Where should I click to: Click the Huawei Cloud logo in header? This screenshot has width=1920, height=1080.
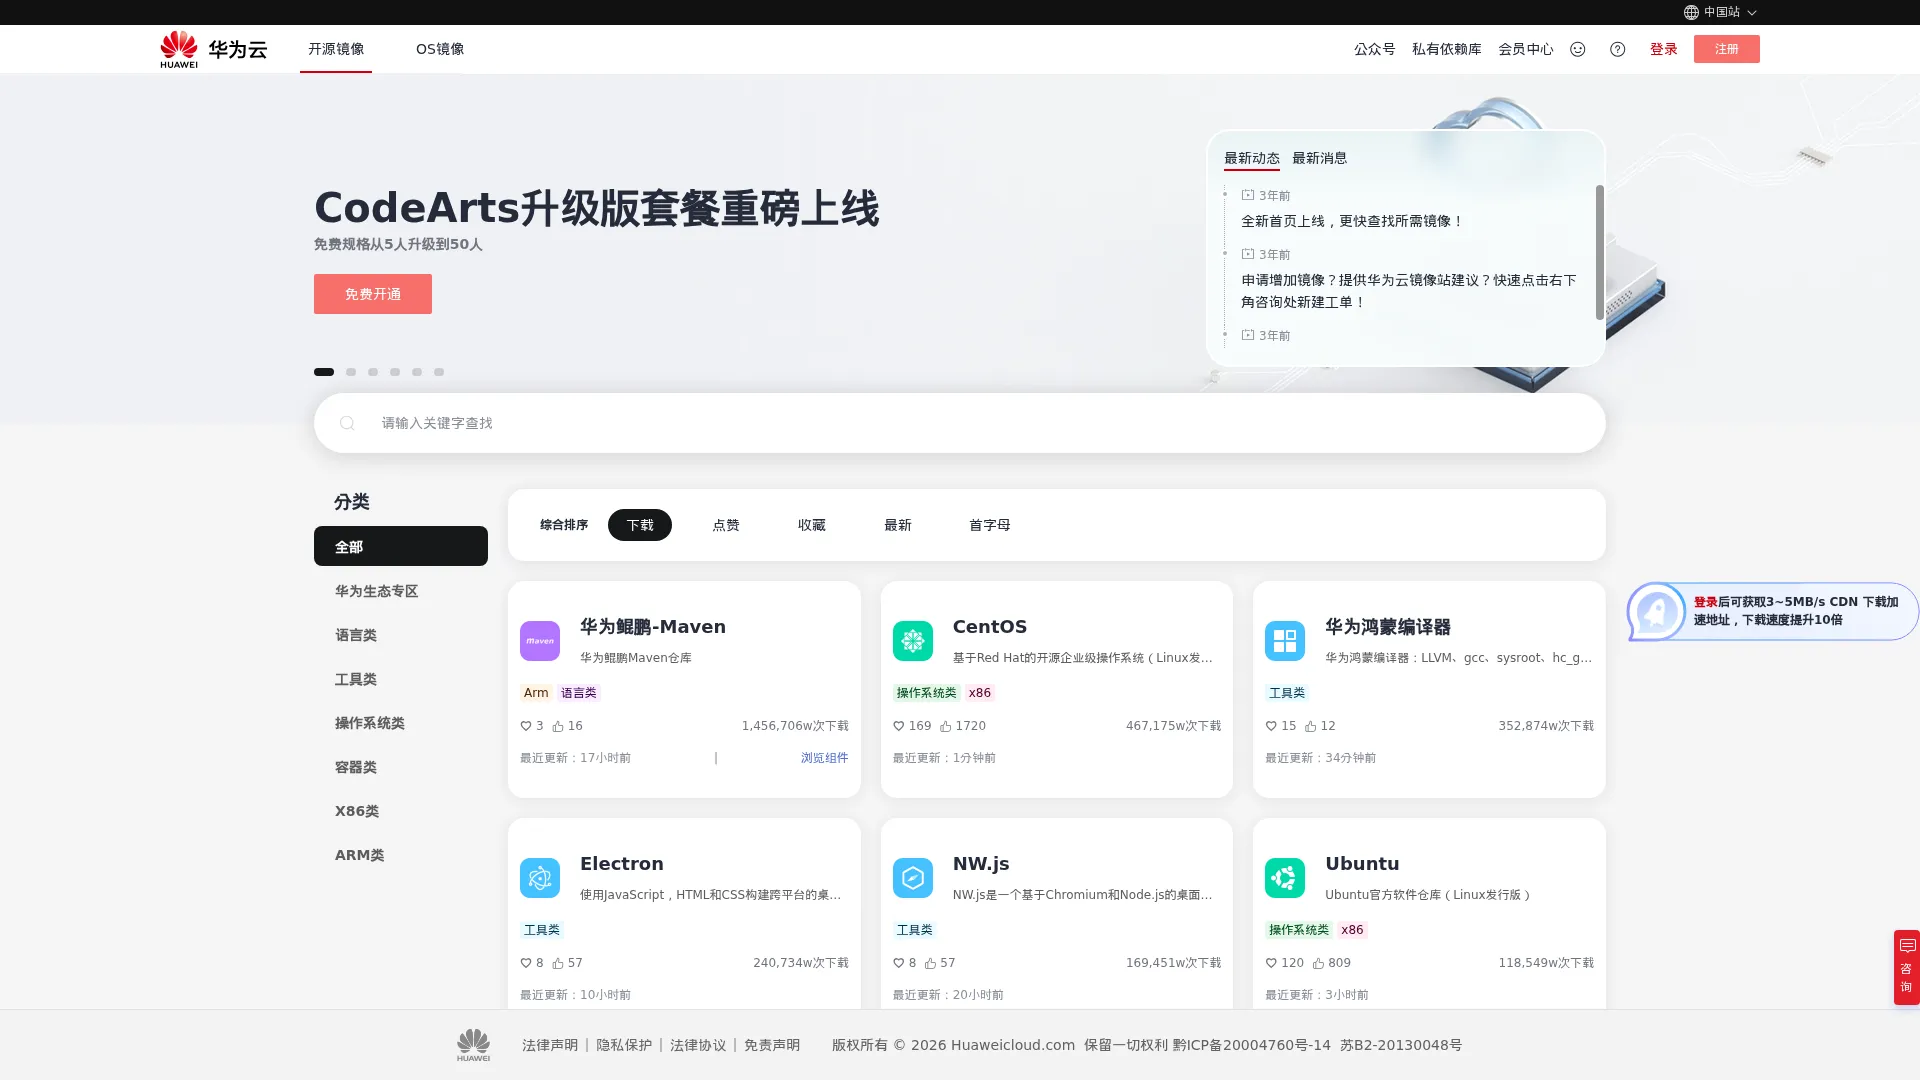[213, 49]
